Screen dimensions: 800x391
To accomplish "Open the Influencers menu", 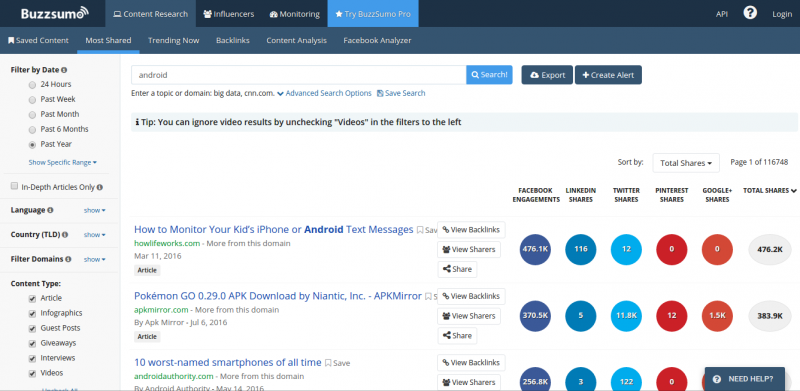I will pyautogui.click(x=229, y=14).
